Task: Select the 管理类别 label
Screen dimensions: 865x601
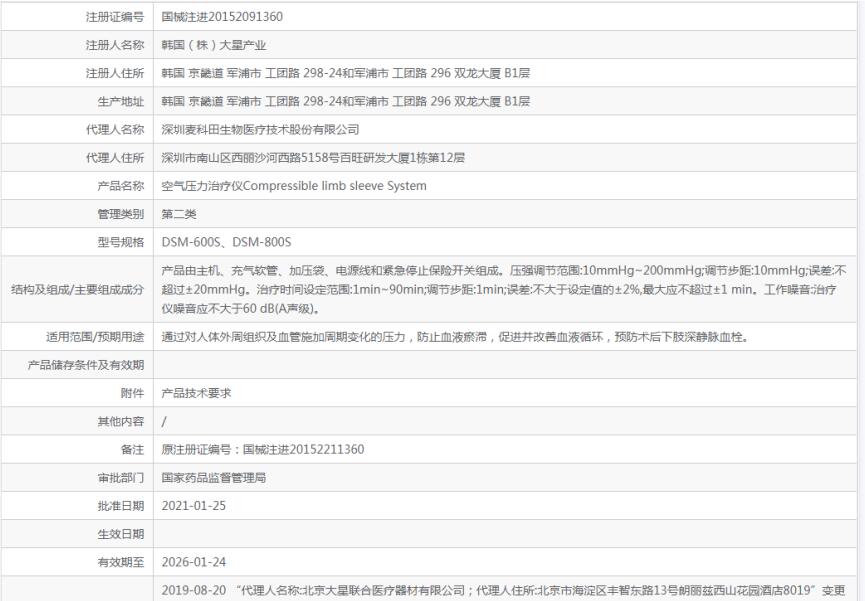Action: [121, 214]
